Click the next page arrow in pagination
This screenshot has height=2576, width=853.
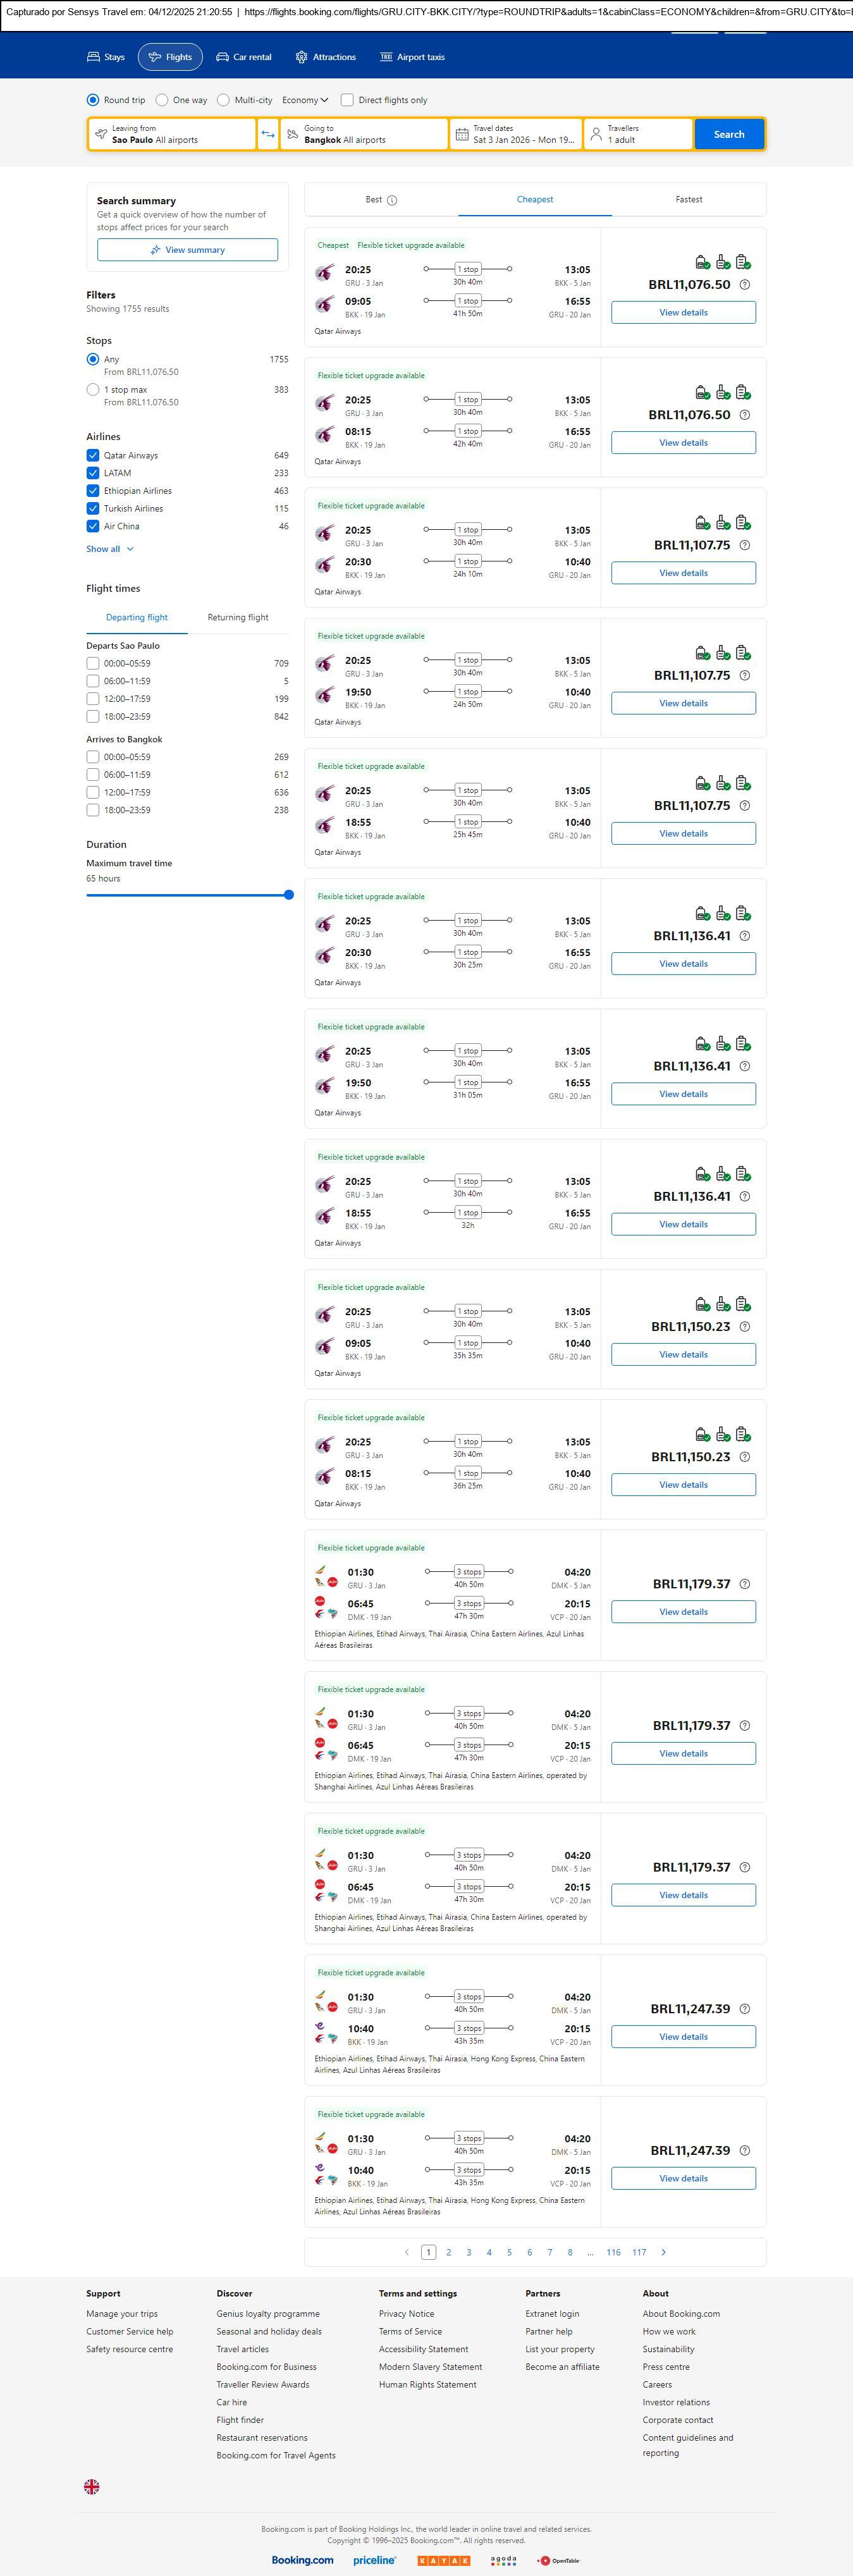[663, 2252]
